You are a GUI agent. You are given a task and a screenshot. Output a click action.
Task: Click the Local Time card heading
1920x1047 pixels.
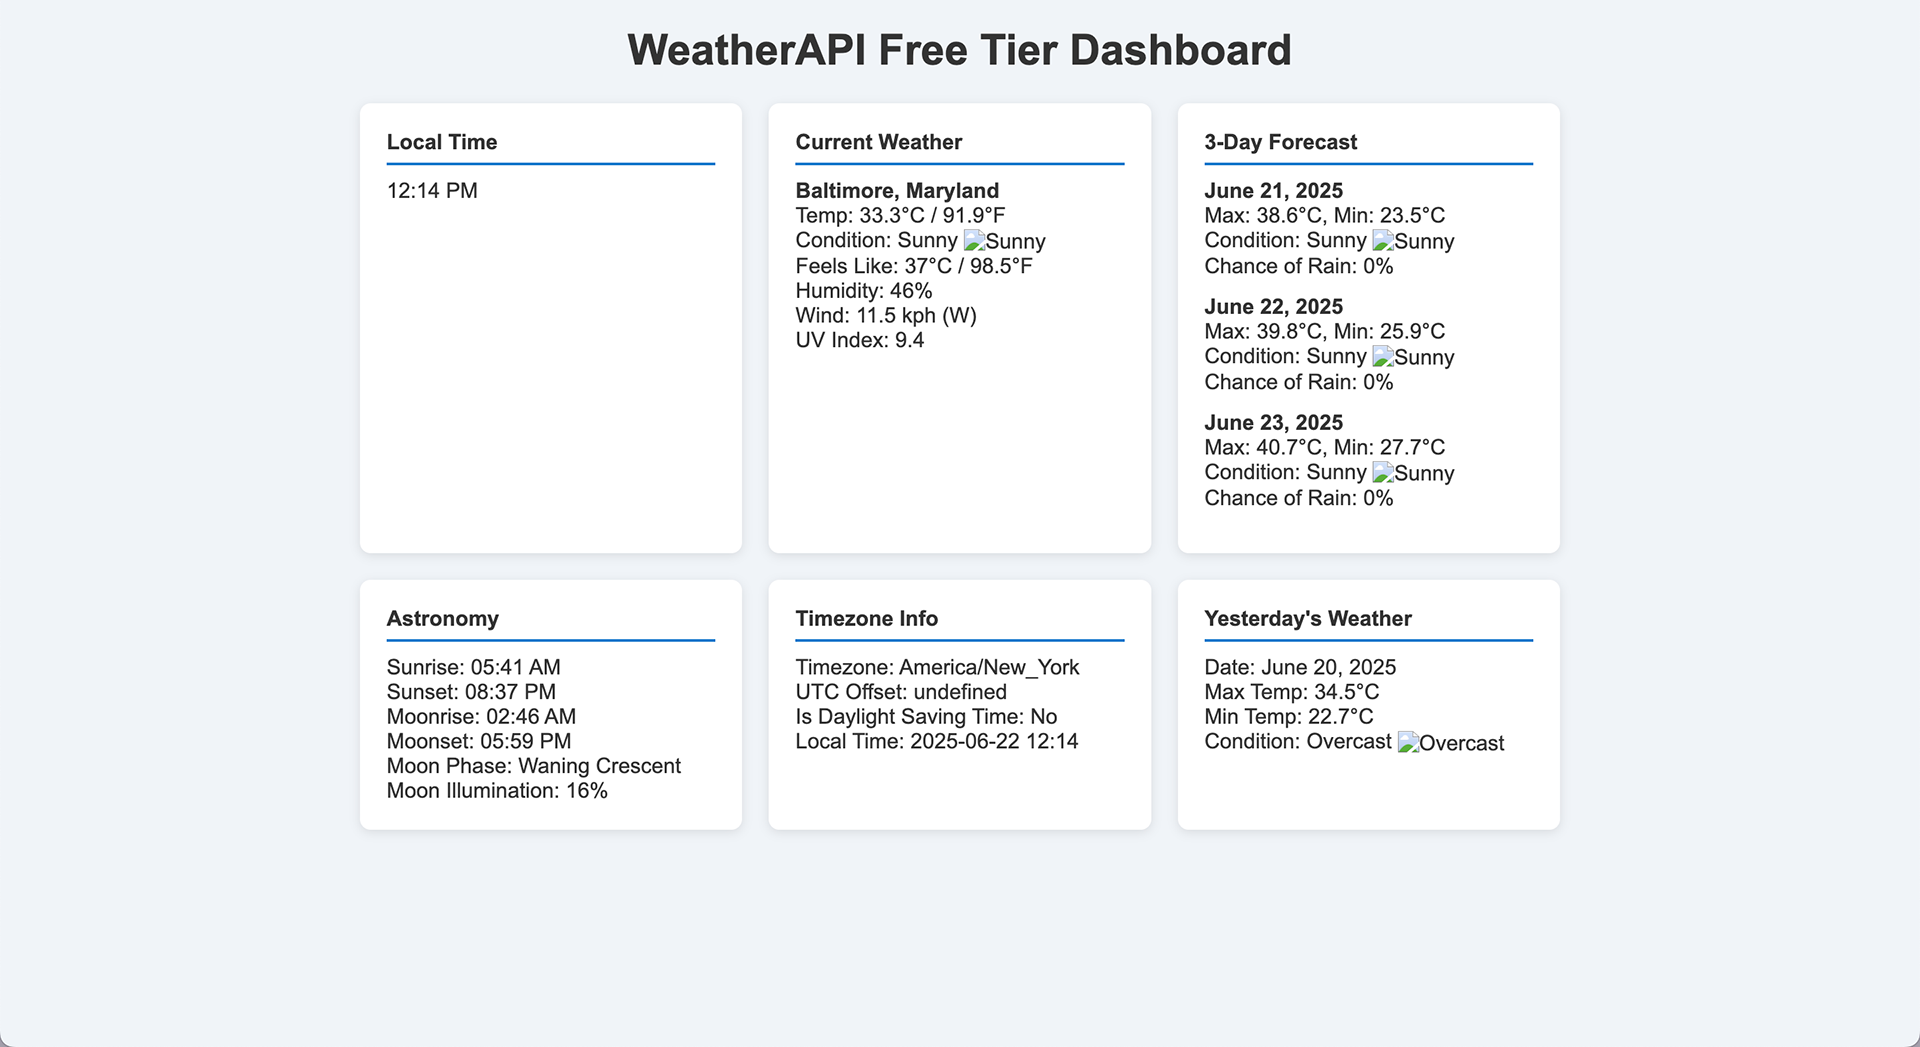tap(442, 142)
